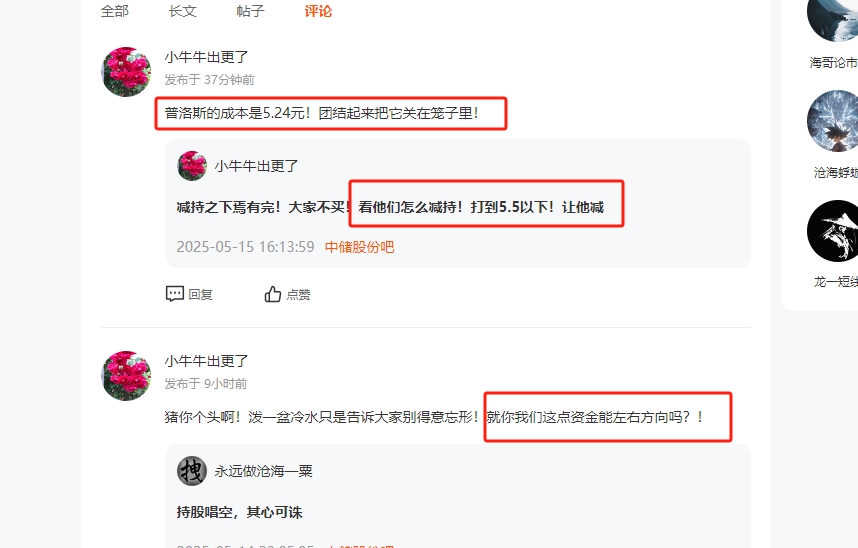
Task: Open the black swordsman avatar for 龙一
Action: tap(832, 231)
